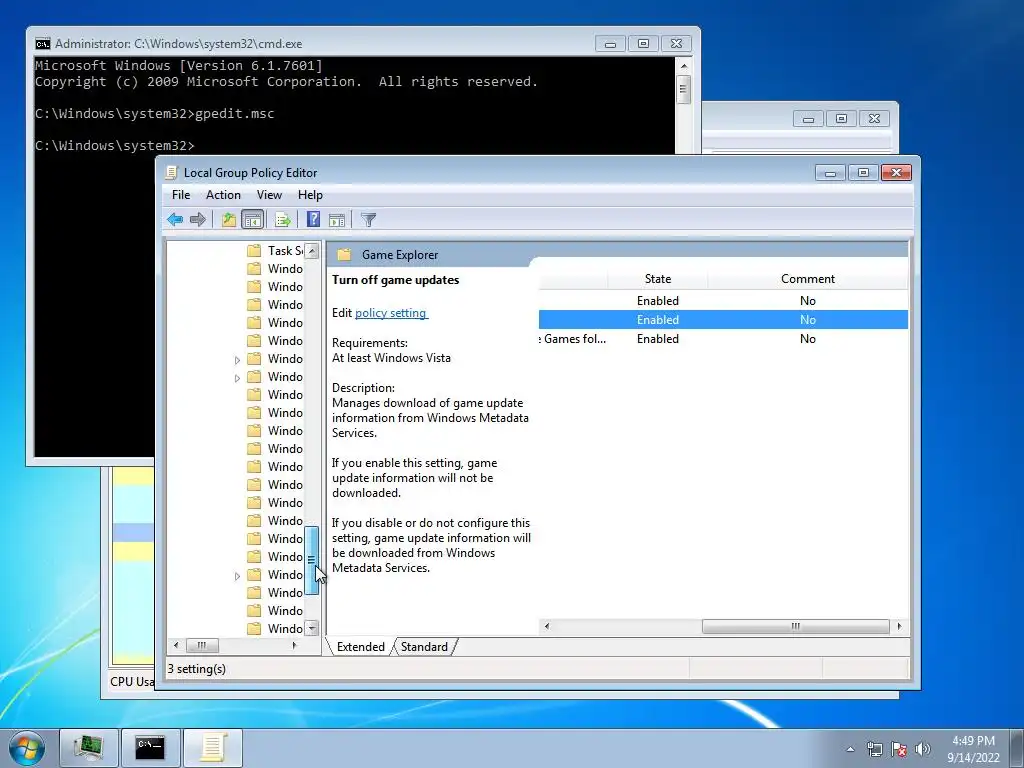Screen dimensions: 1024x768
Task: Click tree pane scroll up arrow
Action: coord(312,251)
